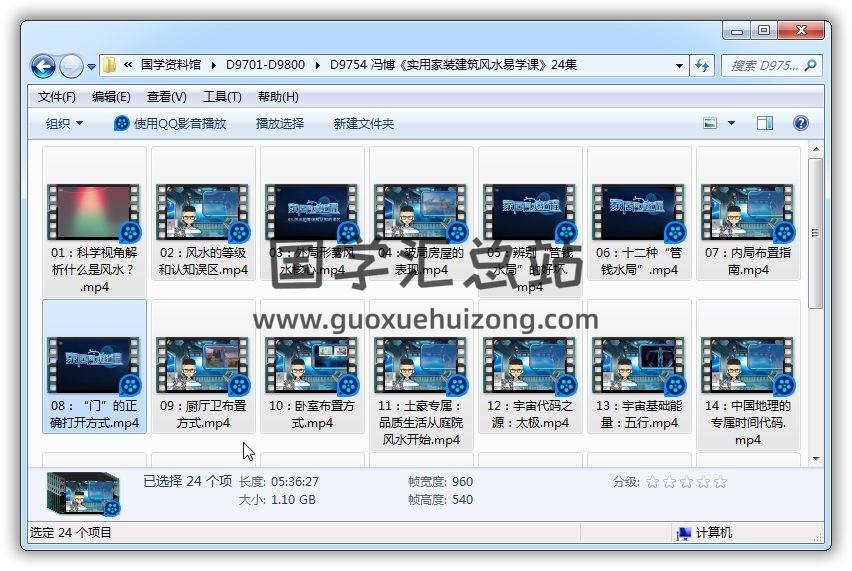This screenshot has width=852, height=571.
Task: Click the search magnifier icon
Action: click(810, 65)
